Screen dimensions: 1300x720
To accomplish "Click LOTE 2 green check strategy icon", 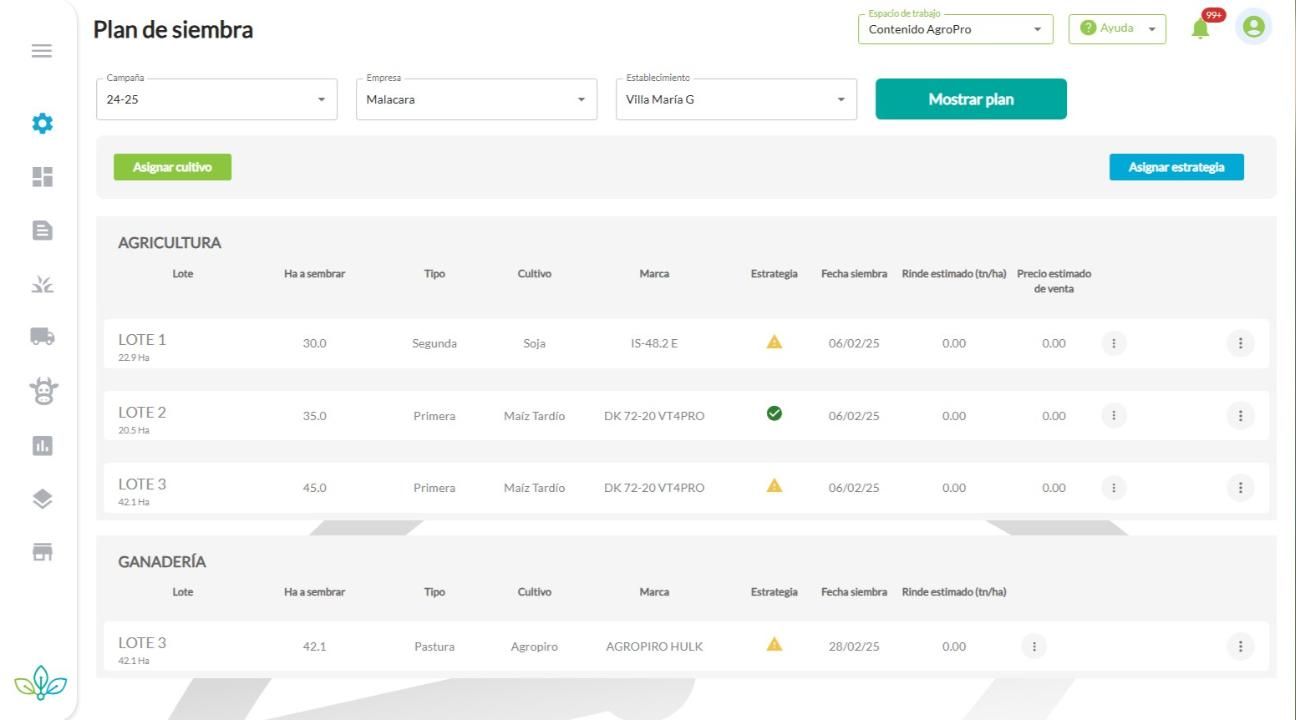I will (774, 414).
